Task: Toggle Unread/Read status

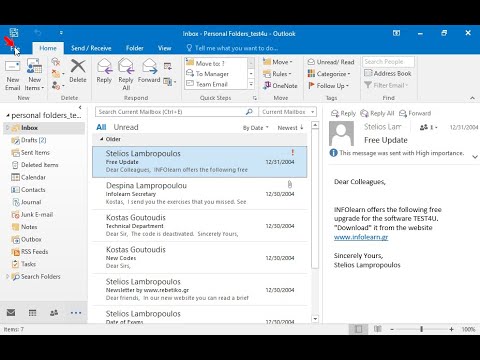Action: [331, 62]
